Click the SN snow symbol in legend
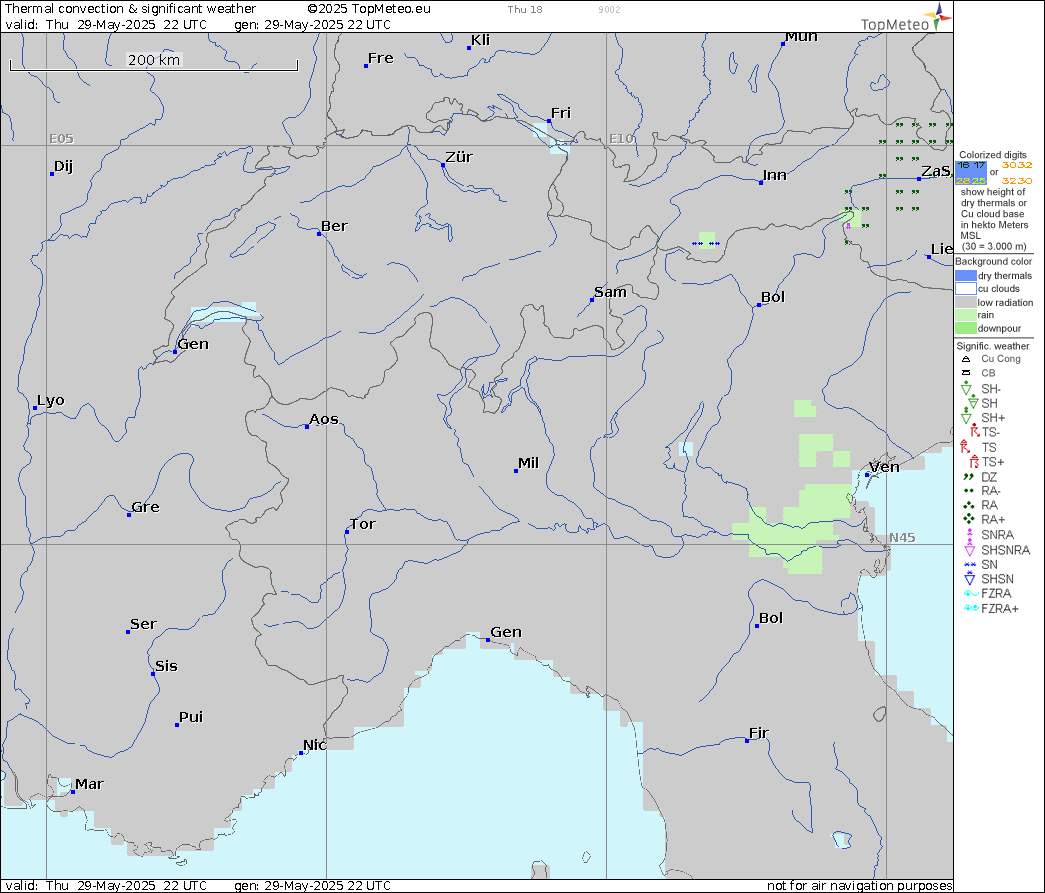This screenshot has height=893, width=1045. (970, 564)
